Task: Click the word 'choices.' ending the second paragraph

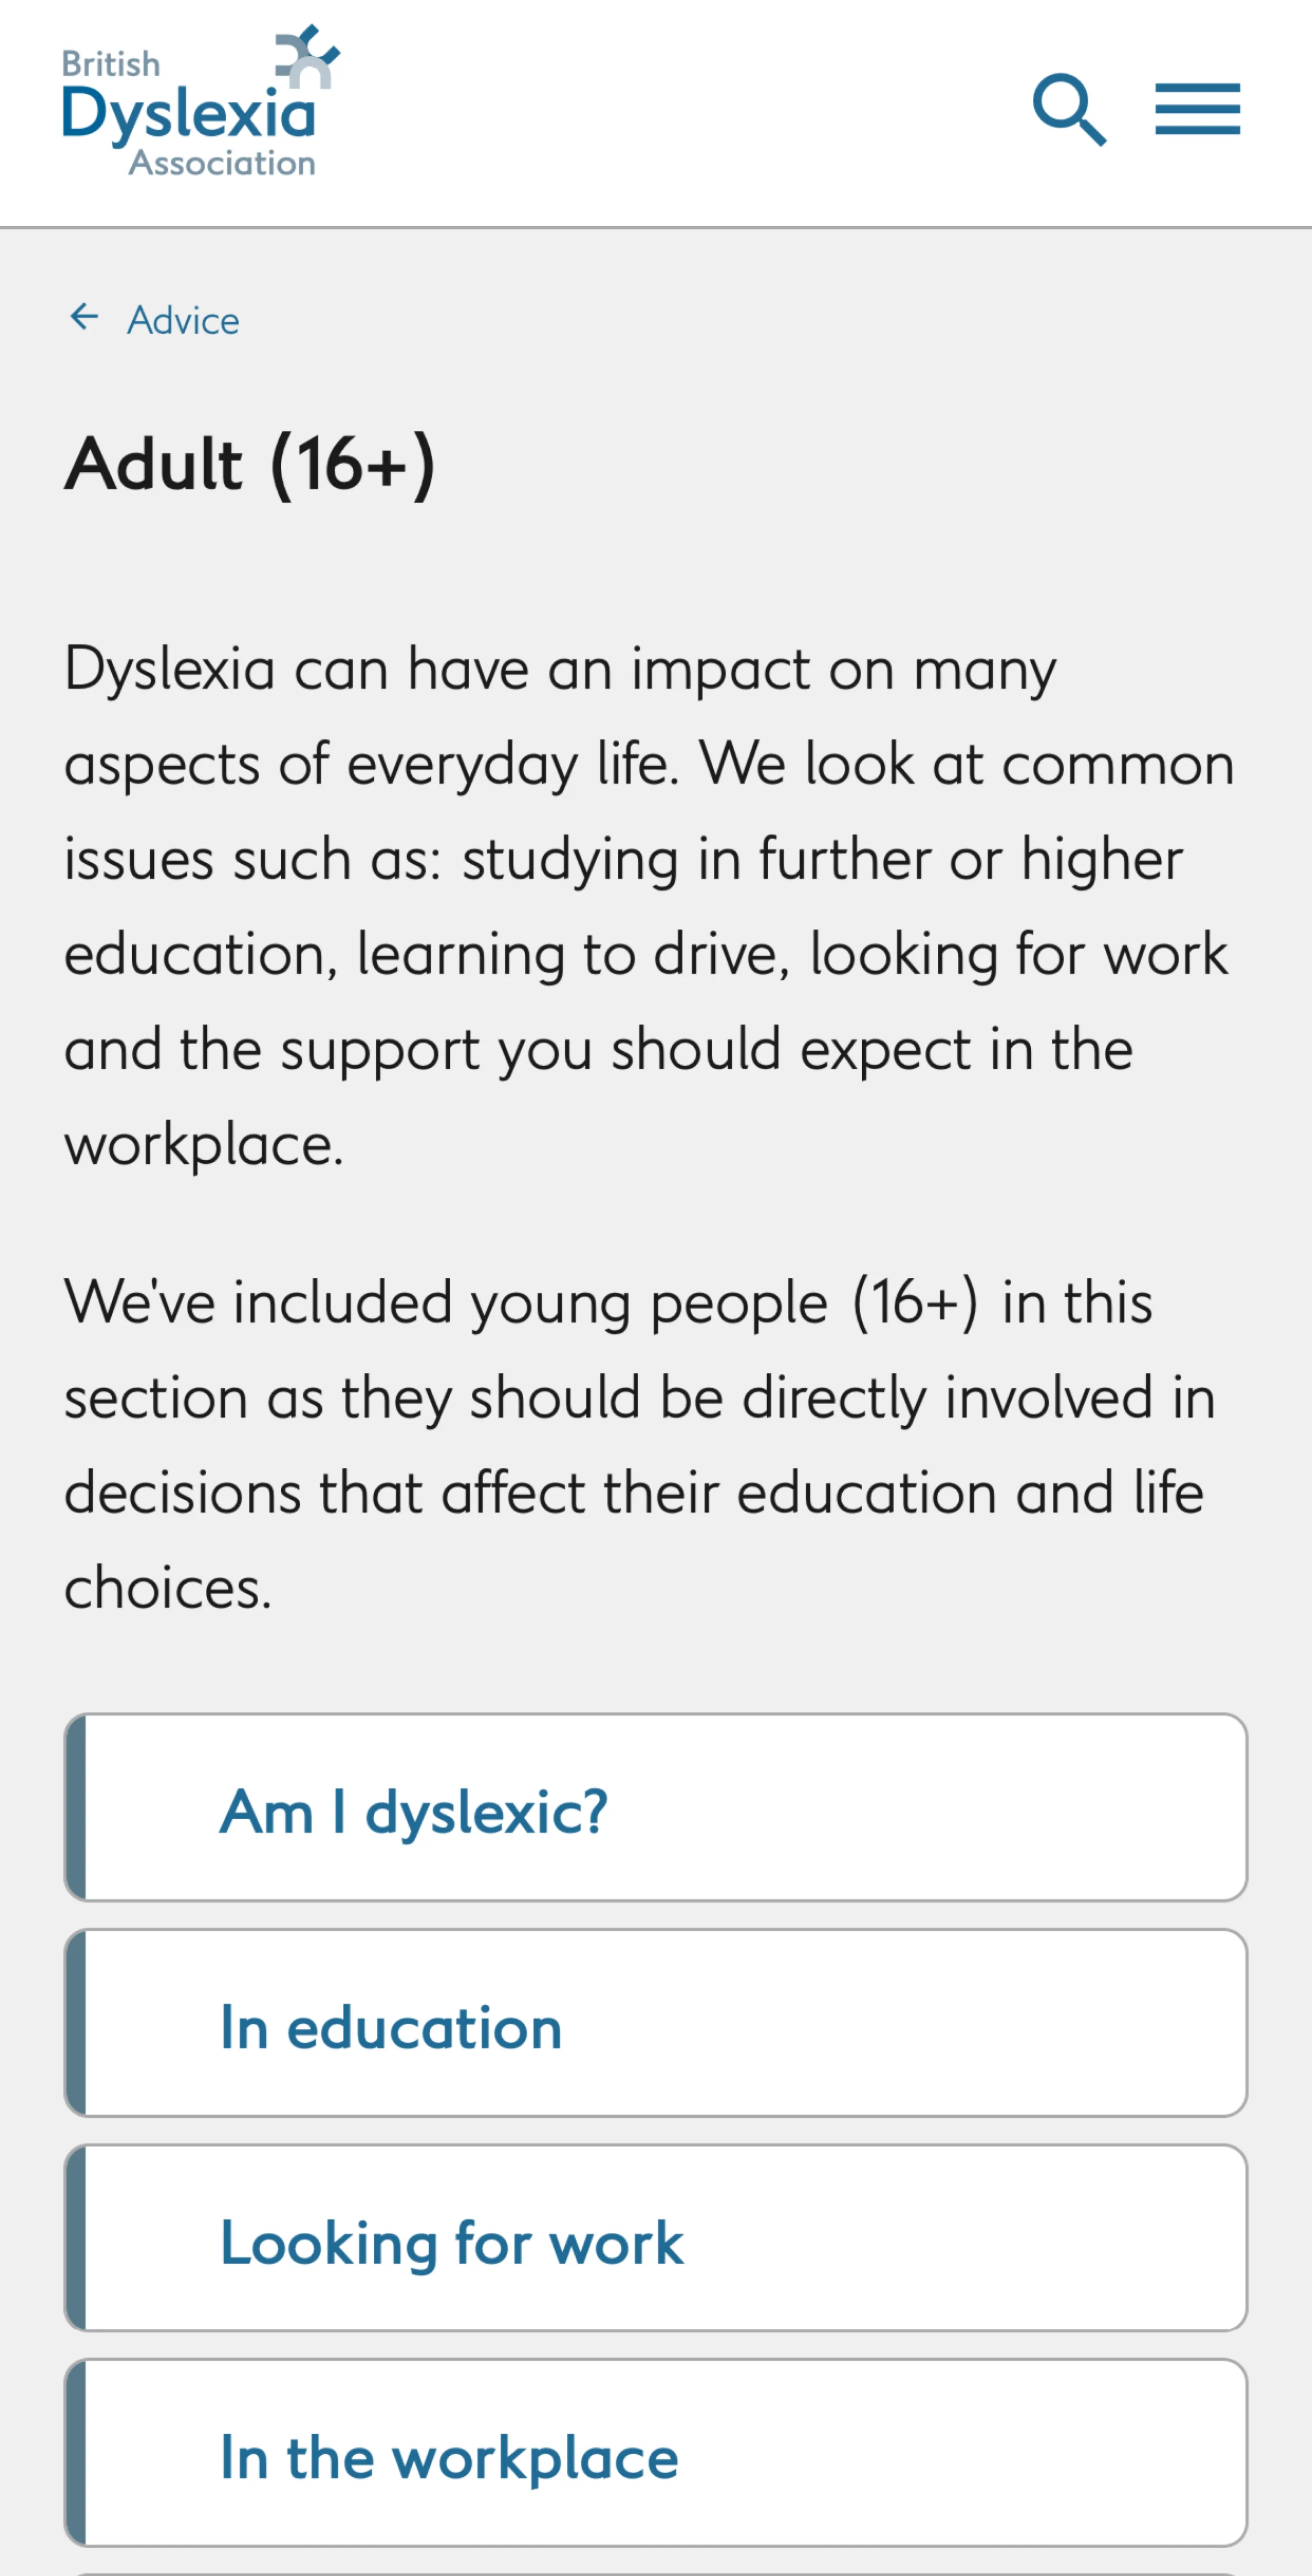Action: tap(168, 1588)
